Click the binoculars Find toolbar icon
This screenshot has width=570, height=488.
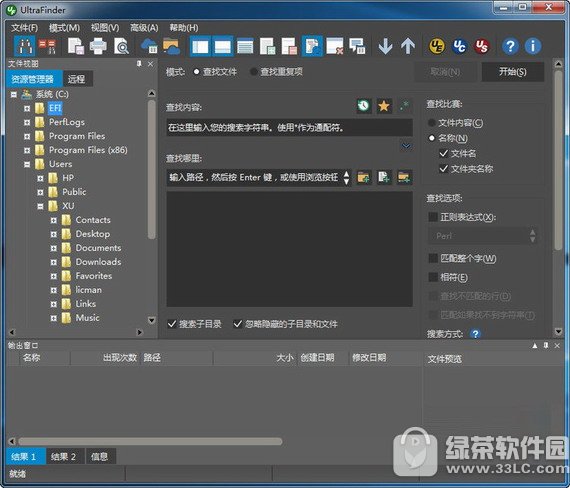pyautogui.click(x=24, y=46)
